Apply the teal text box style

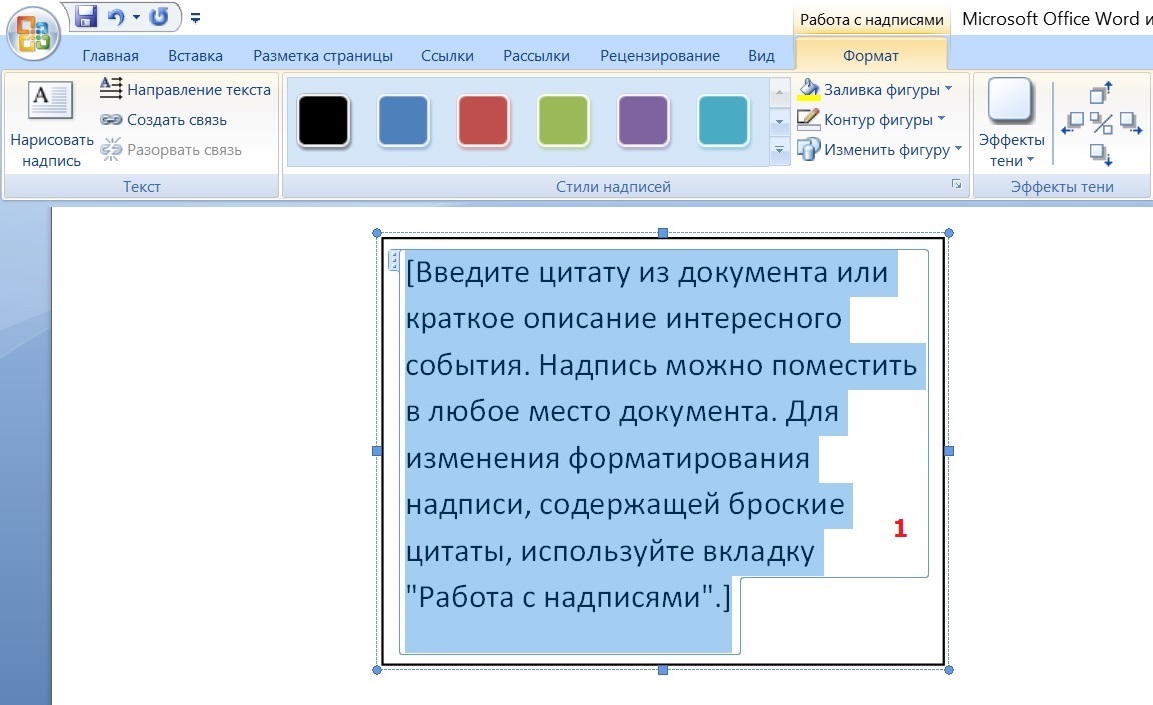tap(723, 121)
